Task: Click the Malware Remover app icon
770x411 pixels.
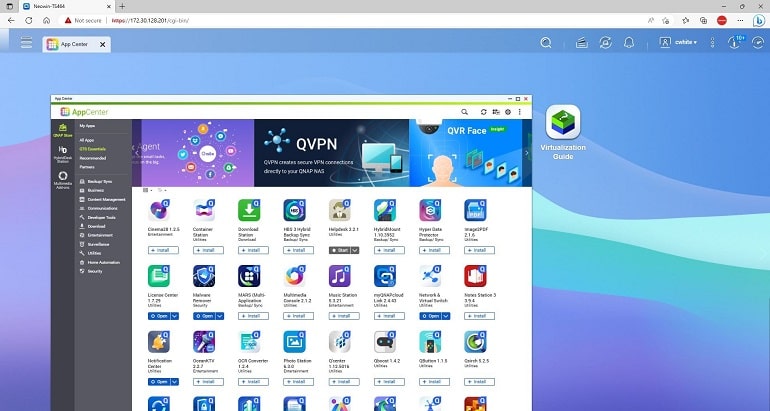Action: pos(204,276)
